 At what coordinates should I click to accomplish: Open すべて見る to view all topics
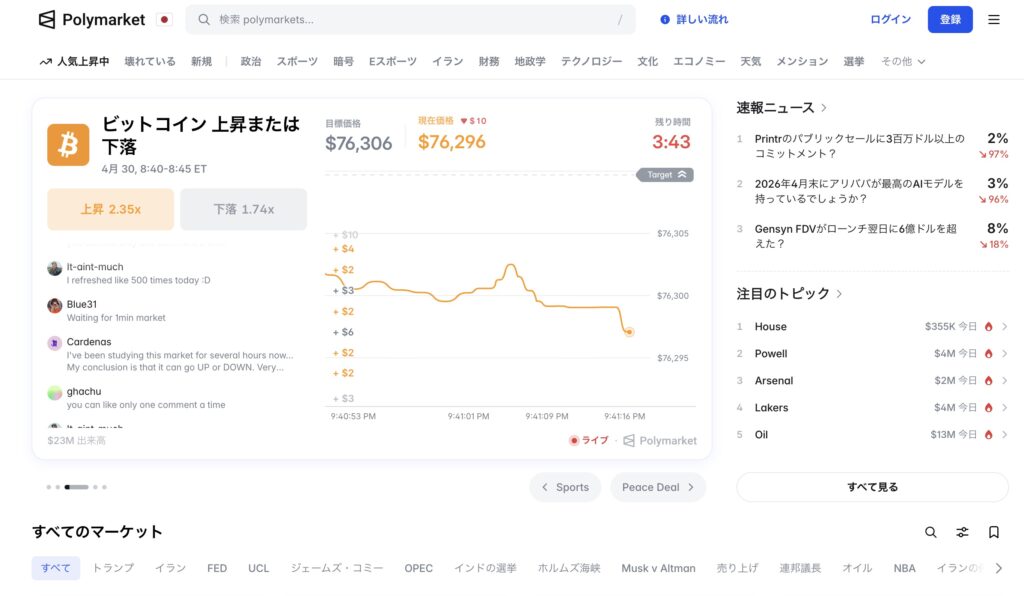(871, 486)
